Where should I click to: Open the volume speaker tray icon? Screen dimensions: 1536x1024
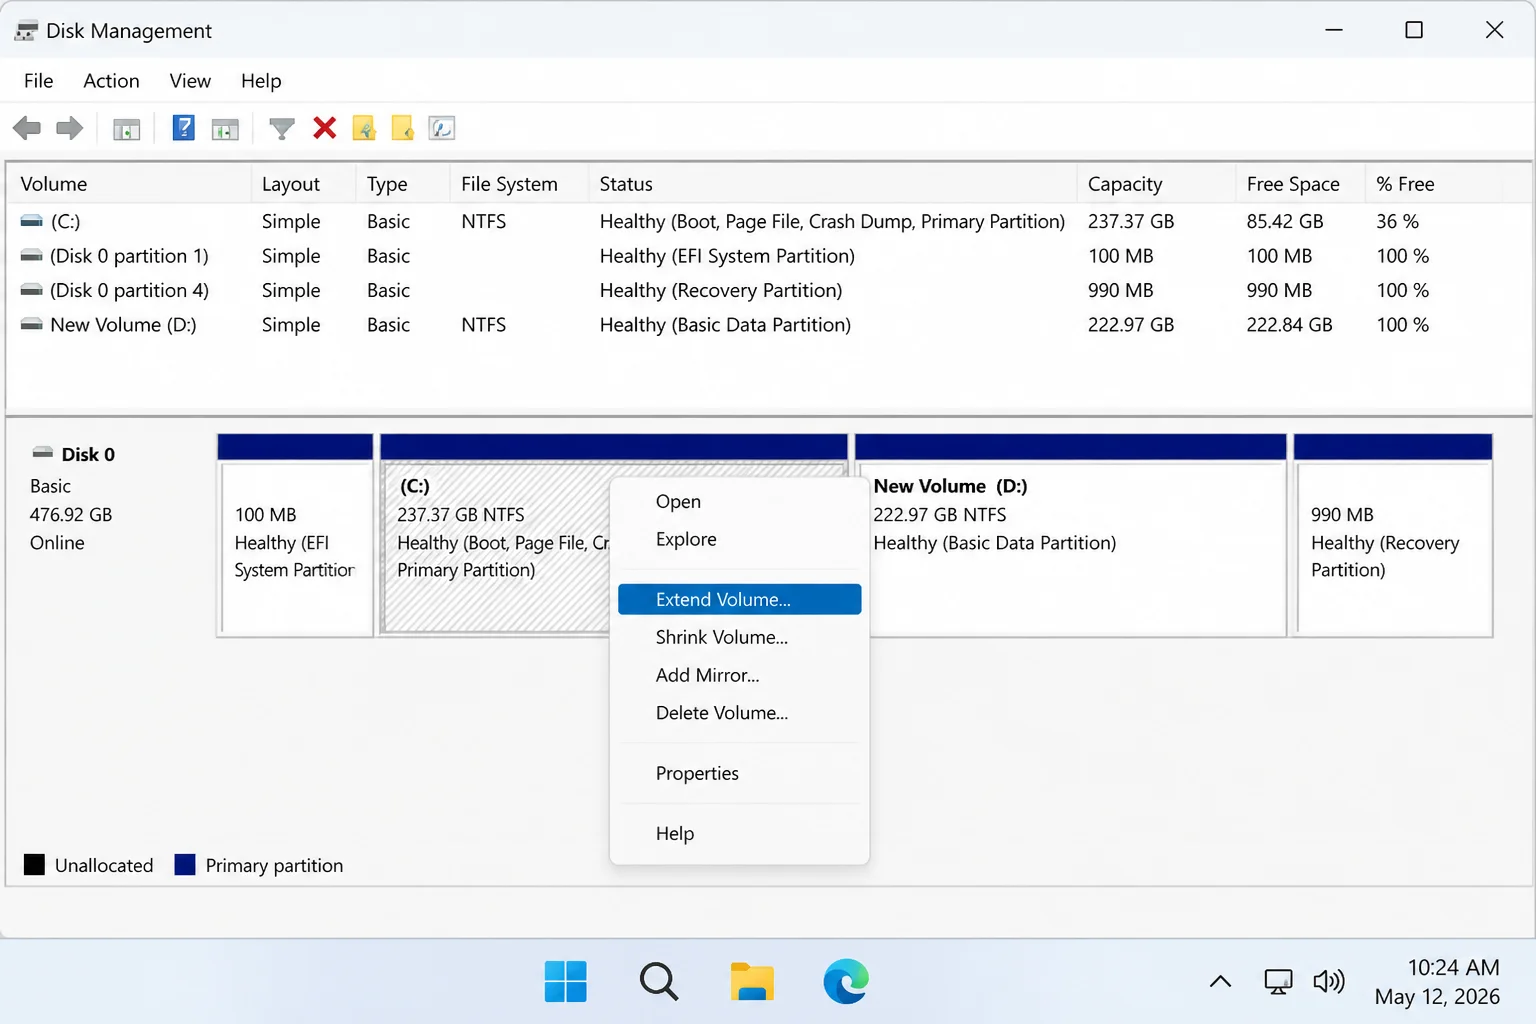point(1328,982)
